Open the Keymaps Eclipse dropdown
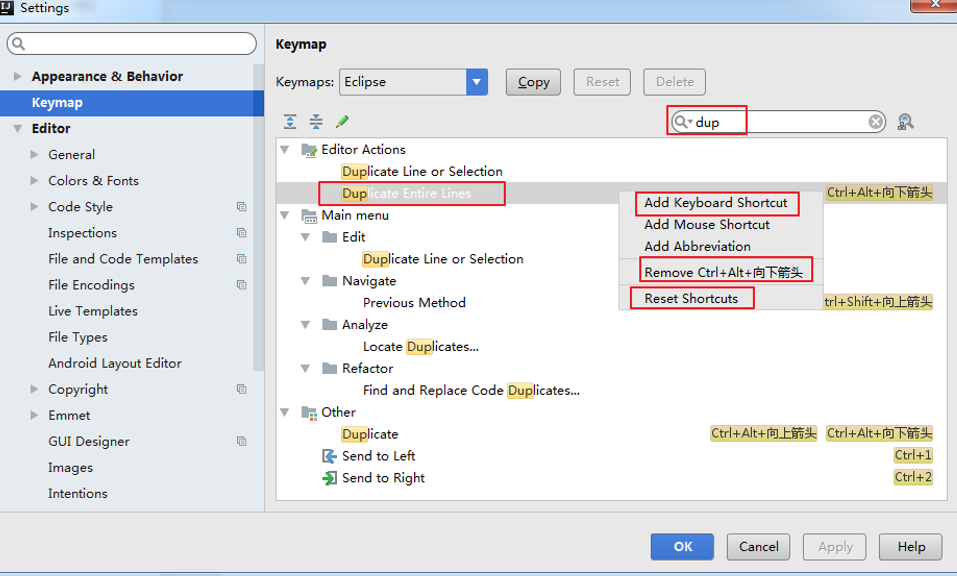 [477, 82]
